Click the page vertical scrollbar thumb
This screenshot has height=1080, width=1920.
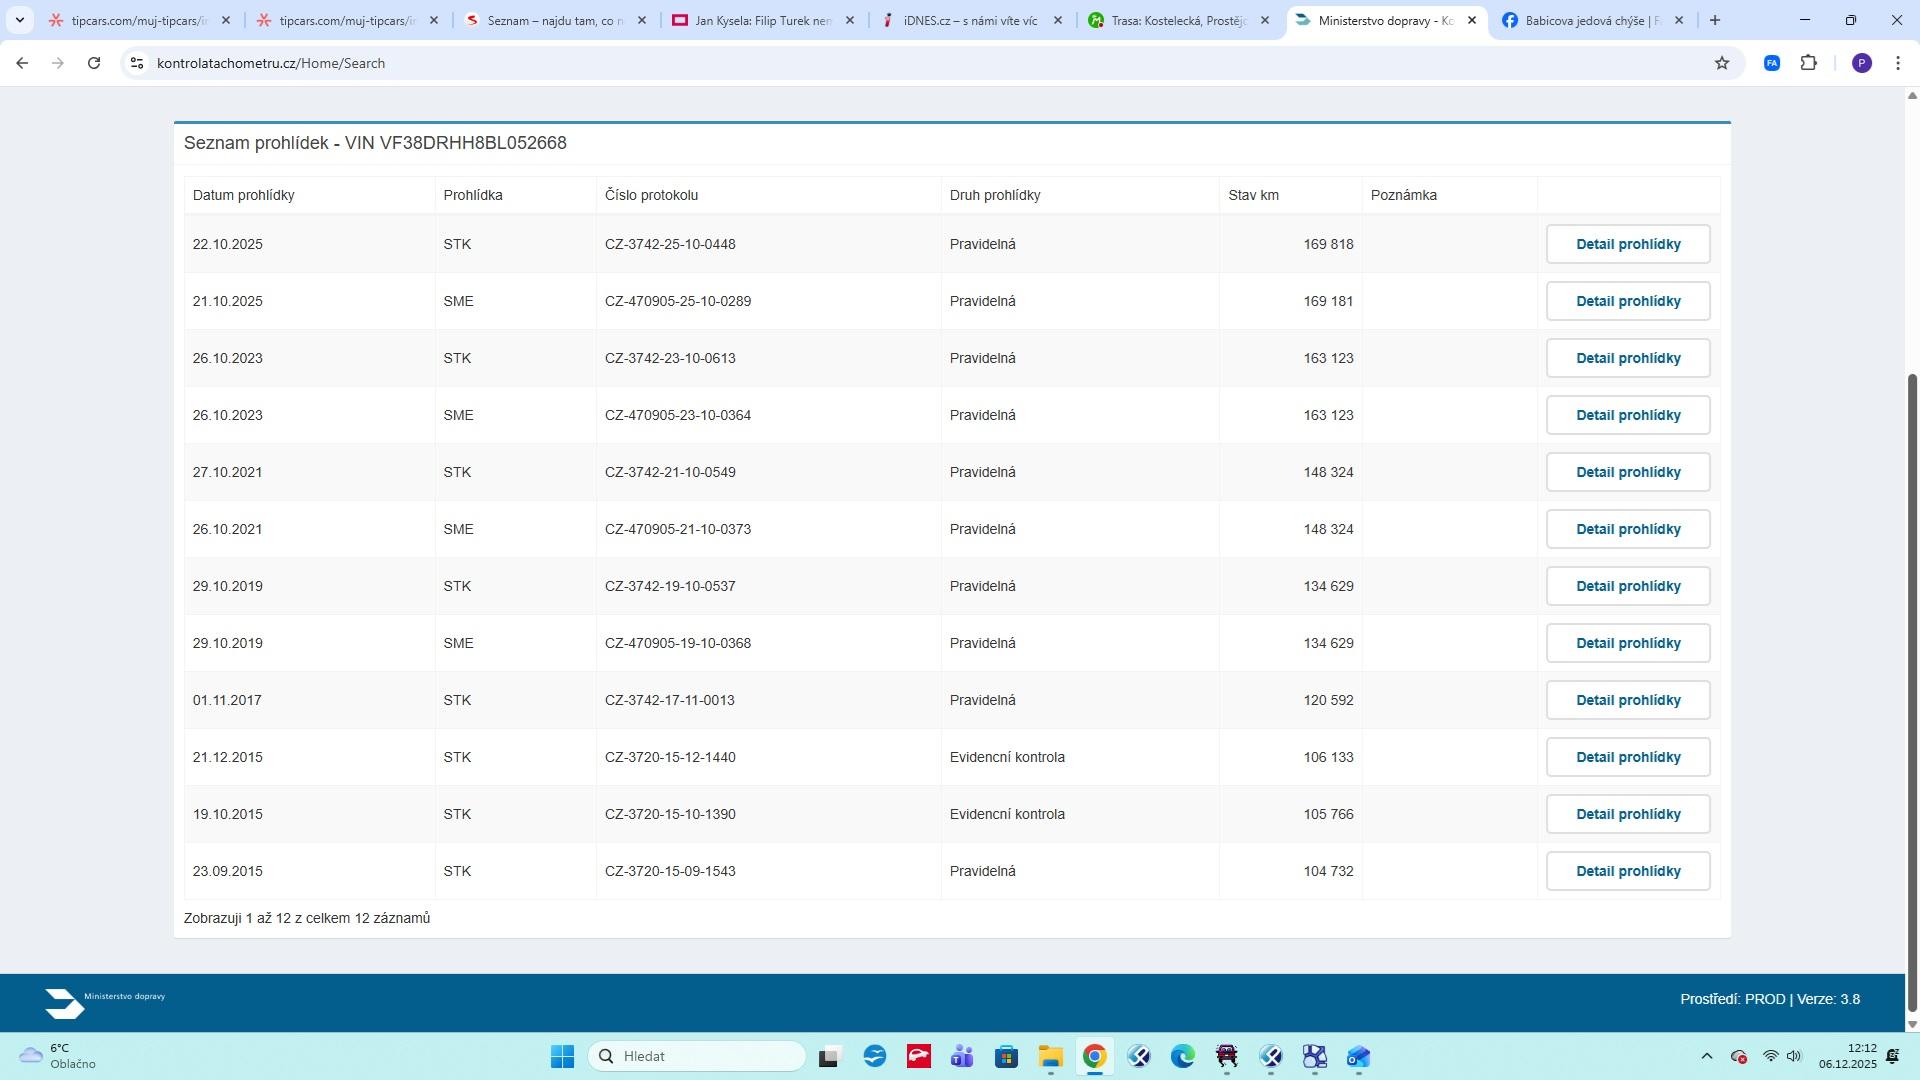click(x=1912, y=690)
